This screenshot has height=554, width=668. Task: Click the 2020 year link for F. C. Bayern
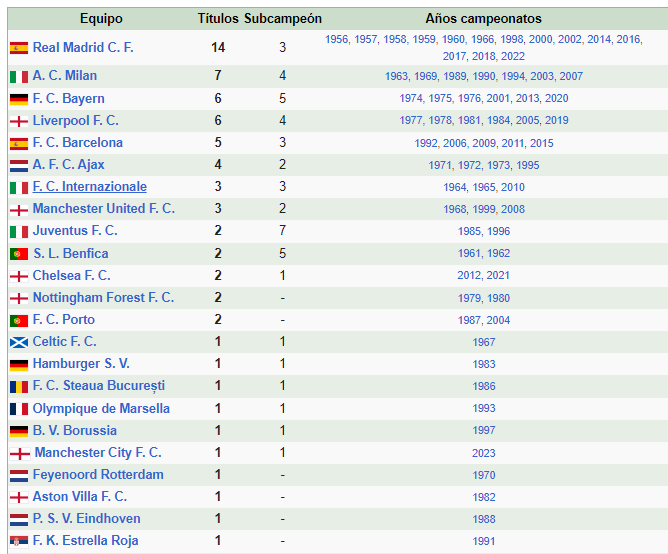[556, 98]
